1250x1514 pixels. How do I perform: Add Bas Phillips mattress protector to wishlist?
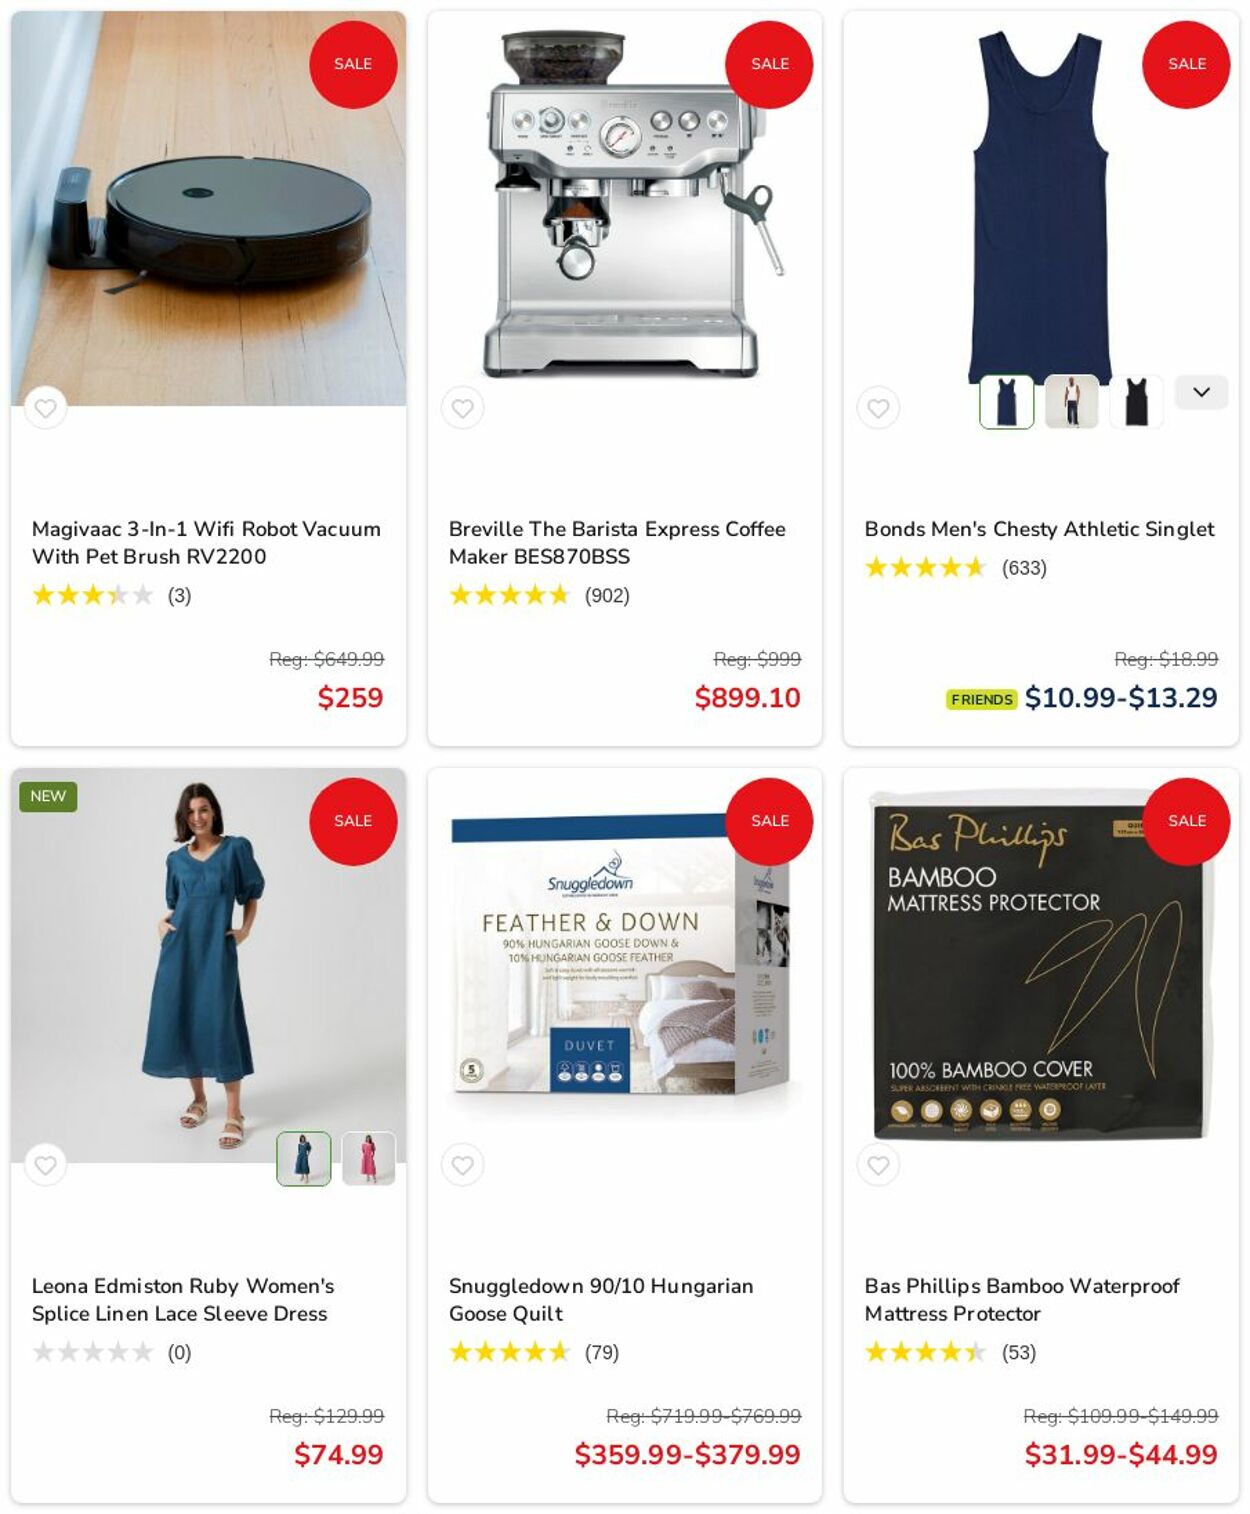pos(878,1165)
